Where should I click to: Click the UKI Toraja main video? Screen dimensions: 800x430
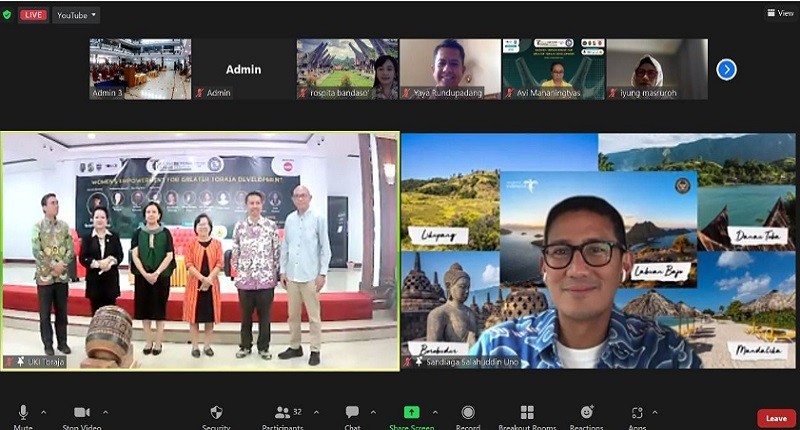(x=200, y=251)
